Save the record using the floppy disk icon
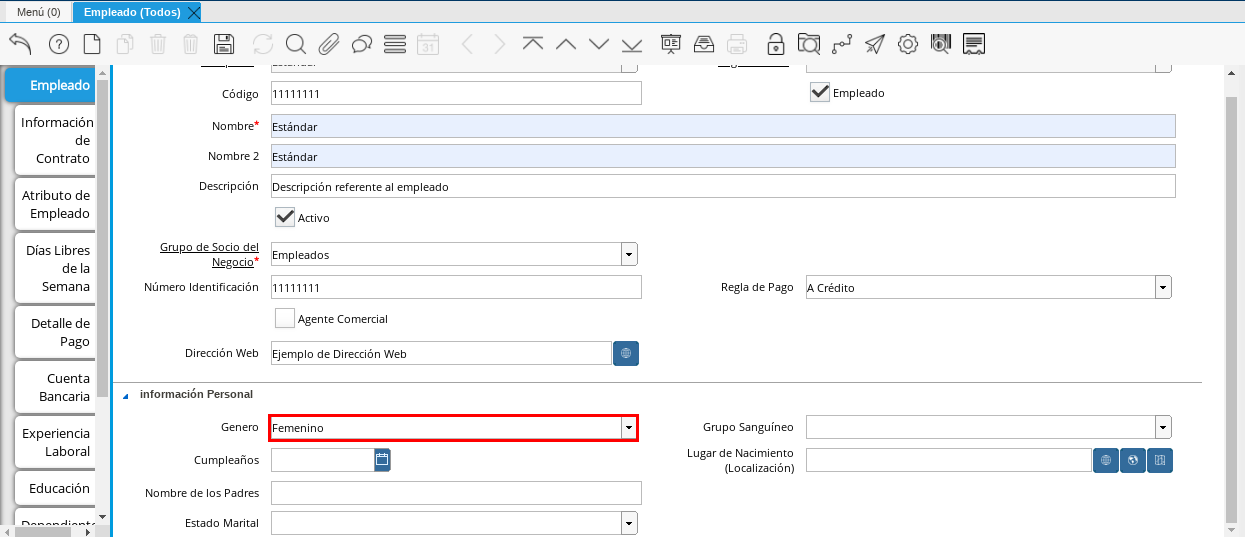 [224, 44]
